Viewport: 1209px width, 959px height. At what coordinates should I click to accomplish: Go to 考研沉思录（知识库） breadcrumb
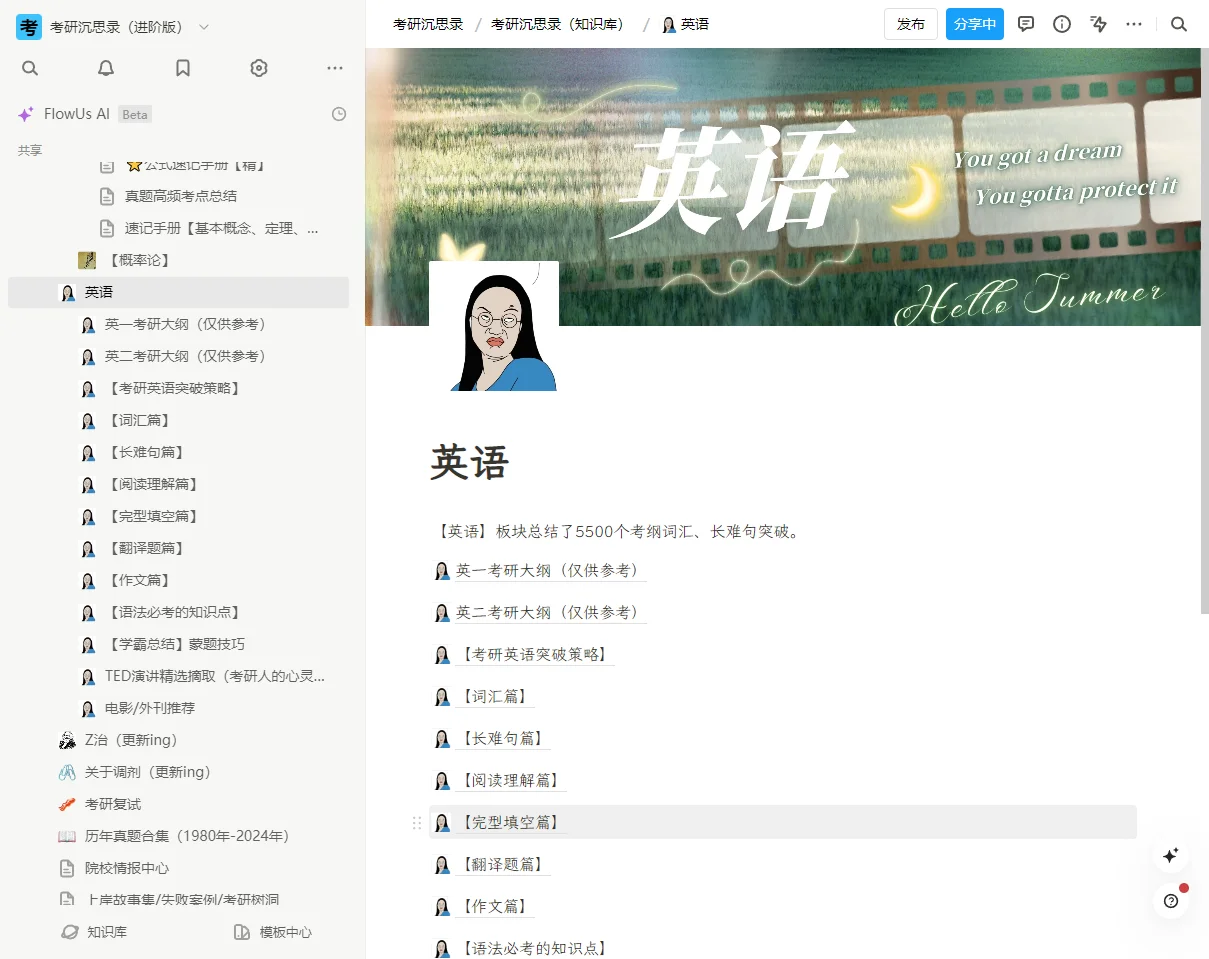pyautogui.click(x=560, y=24)
